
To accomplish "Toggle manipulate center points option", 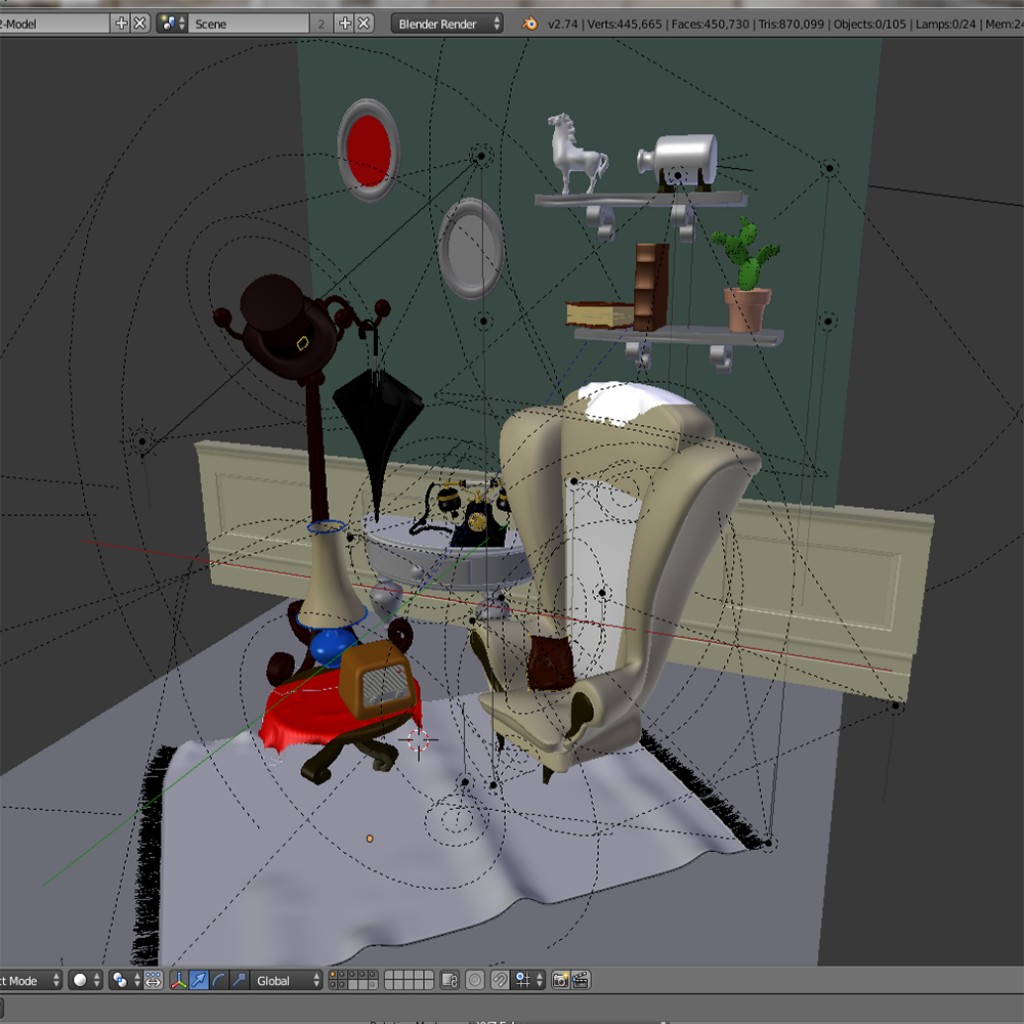I will [153, 980].
